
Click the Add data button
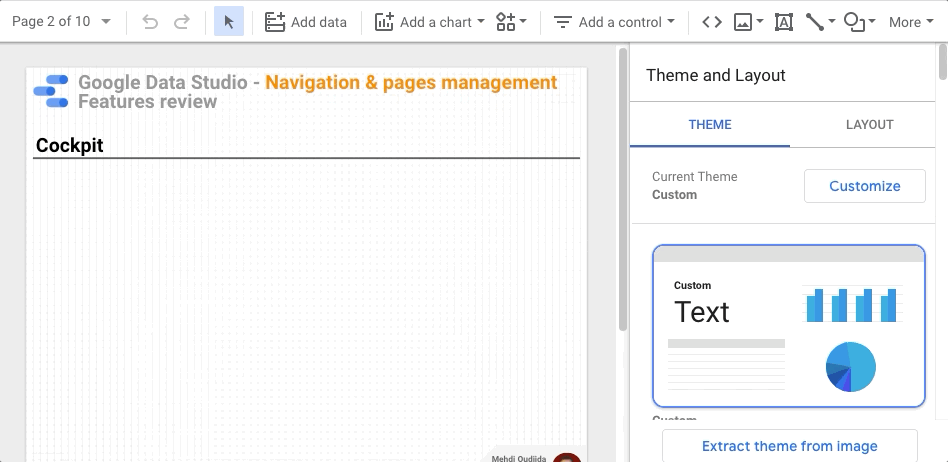(x=306, y=22)
